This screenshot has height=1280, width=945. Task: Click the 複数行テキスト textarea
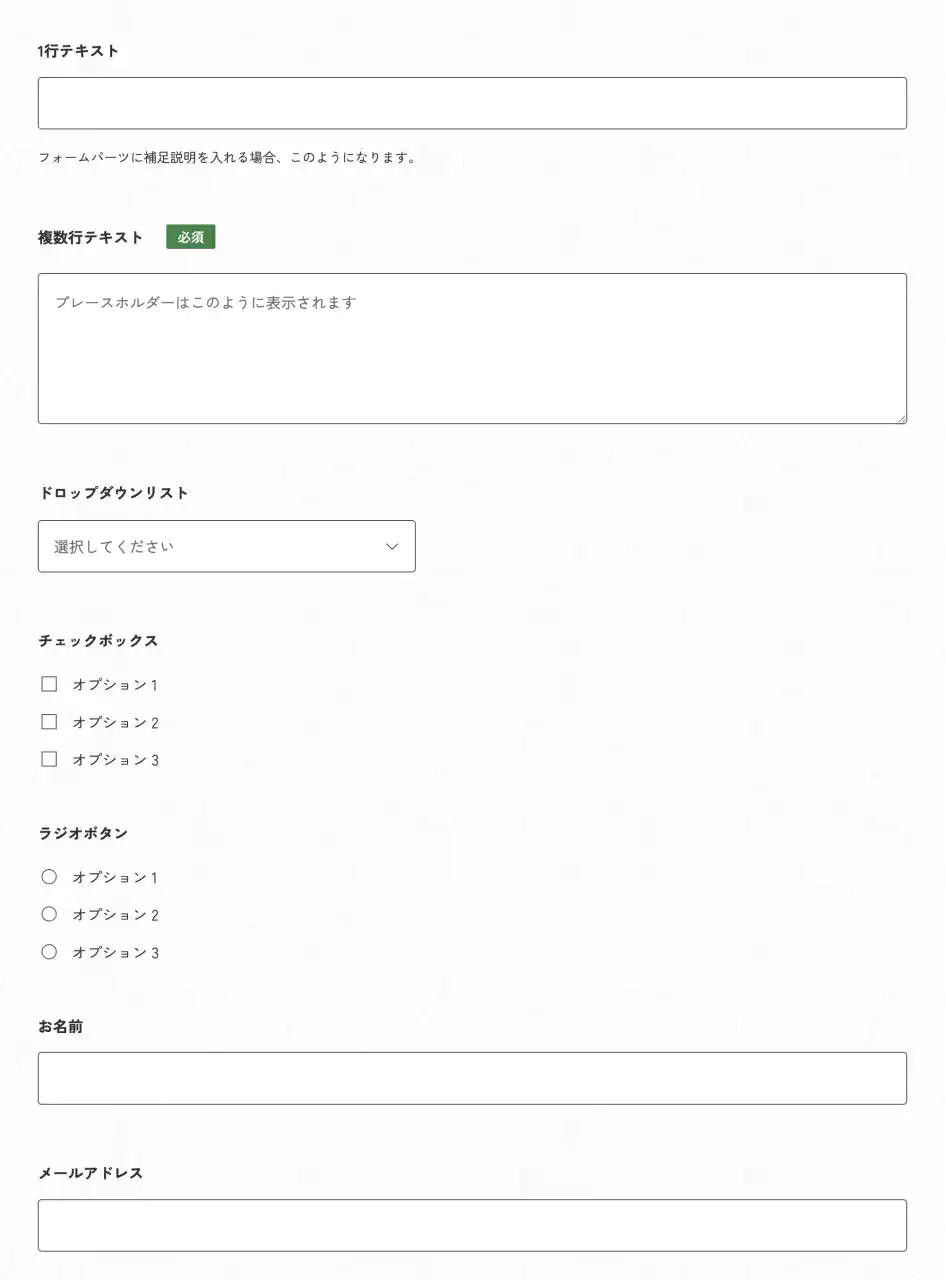point(472,348)
